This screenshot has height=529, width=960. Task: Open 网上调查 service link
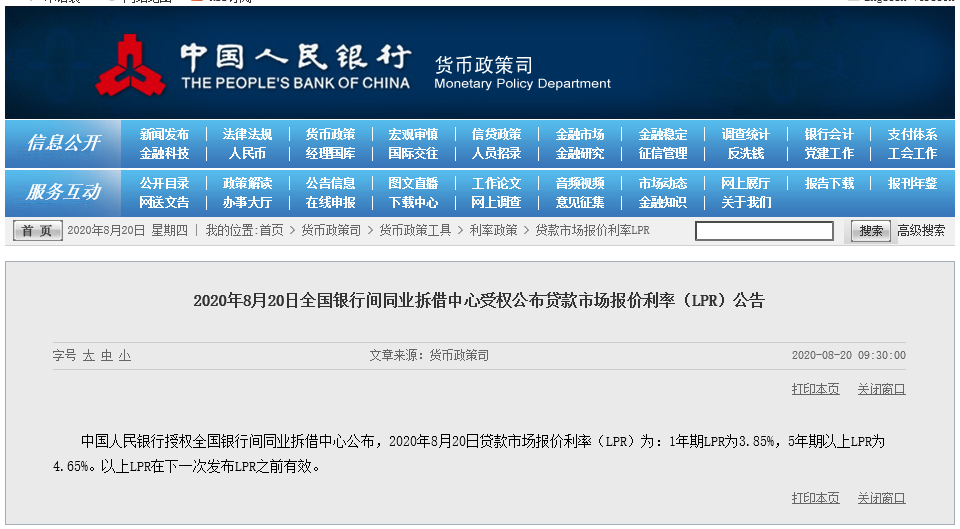tap(497, 202)
